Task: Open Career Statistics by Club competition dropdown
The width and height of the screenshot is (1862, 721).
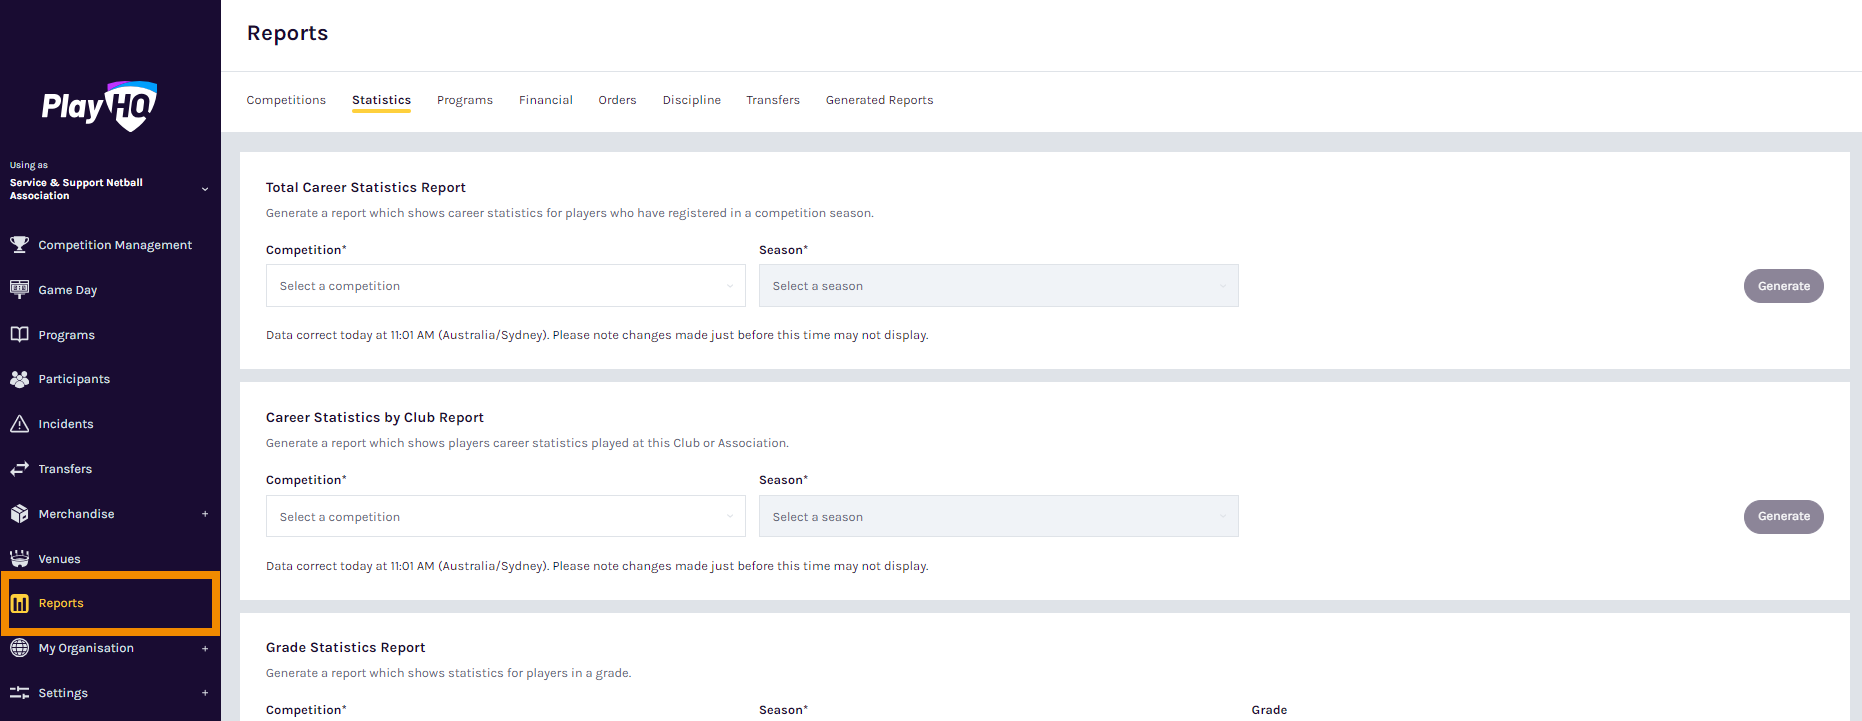Action: click(506, 516)
